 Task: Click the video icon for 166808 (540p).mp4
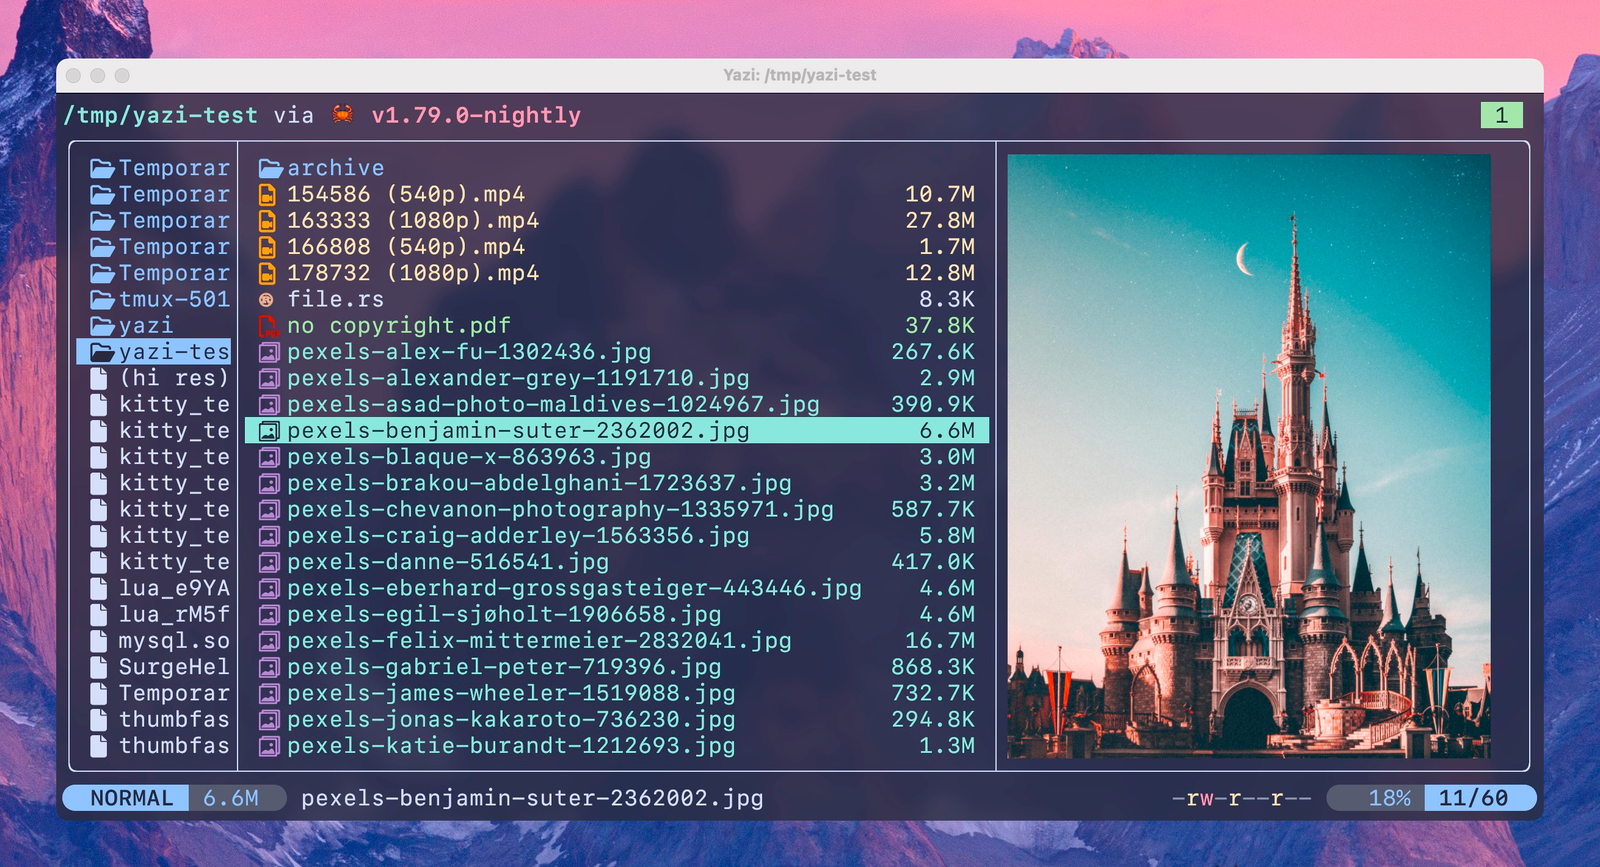(267, 247)
